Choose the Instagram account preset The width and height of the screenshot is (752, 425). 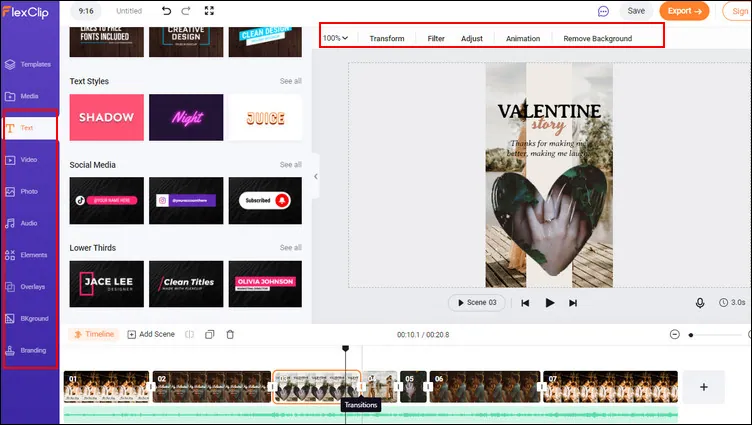[x=186, y=201]
